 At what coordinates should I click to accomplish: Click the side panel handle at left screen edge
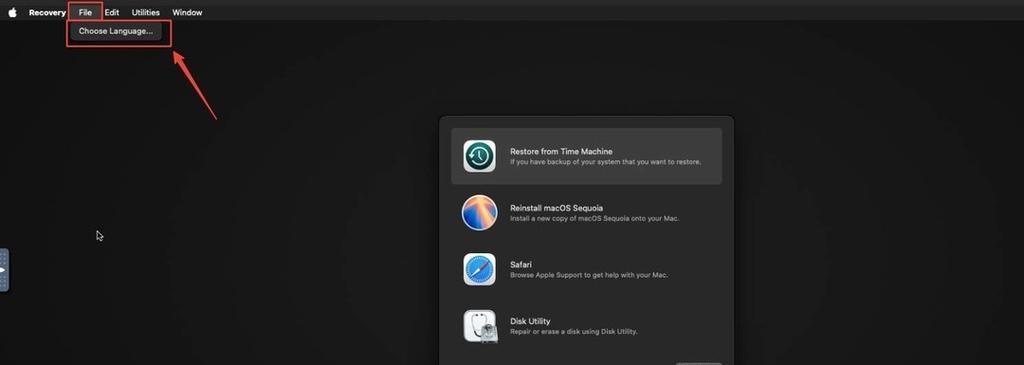point(4,270)
